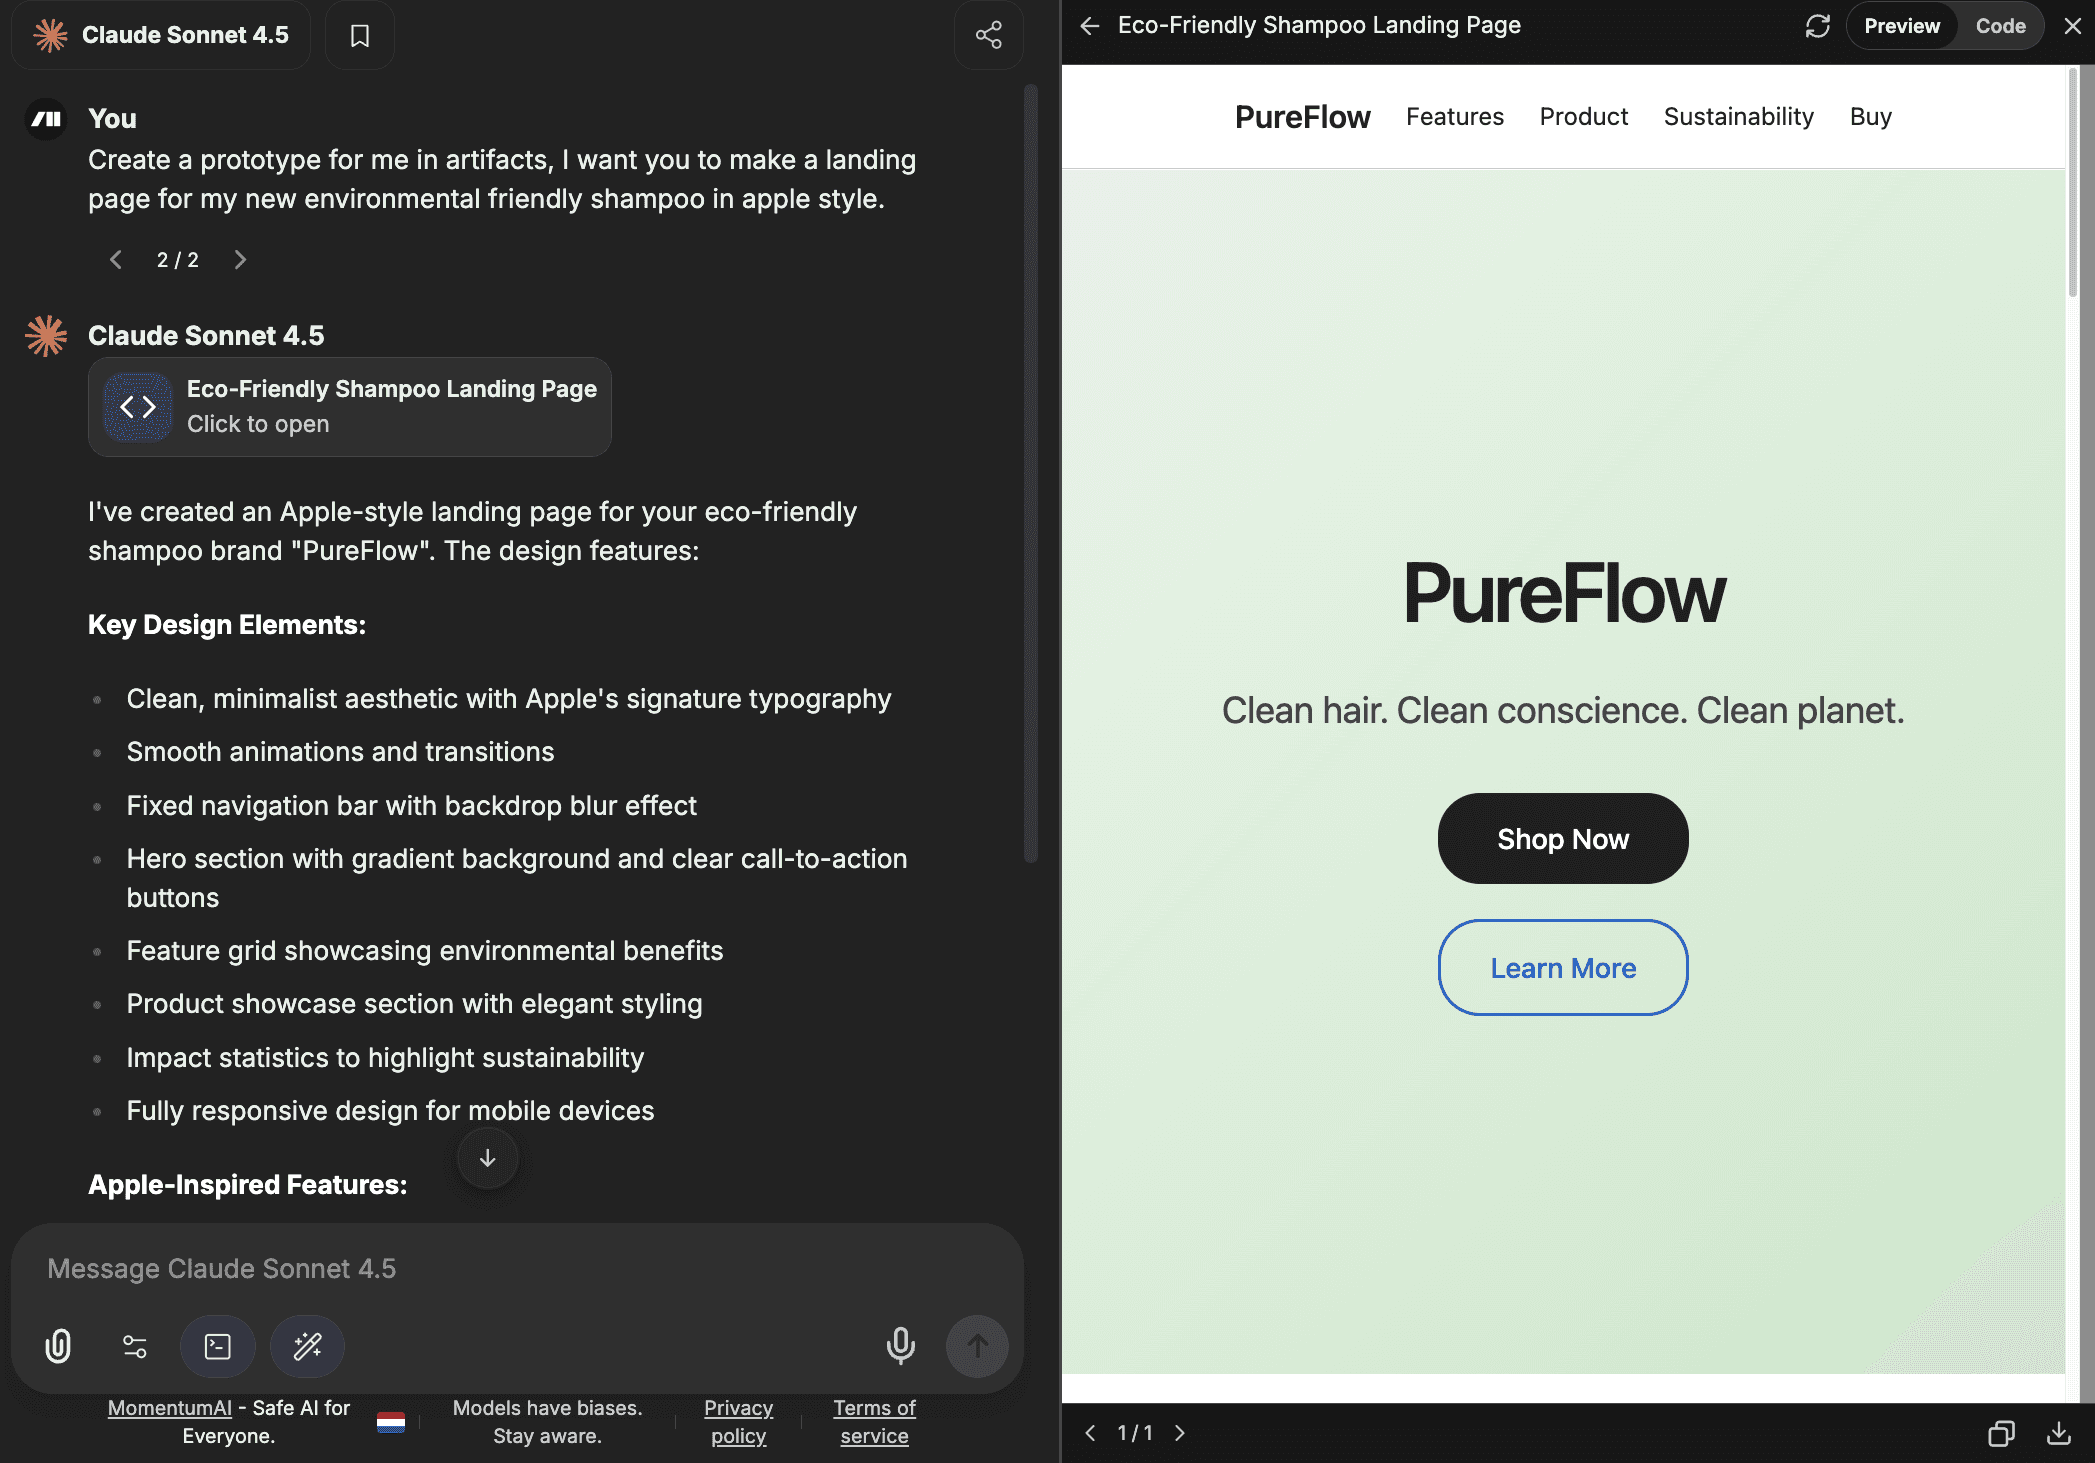Image resolution: width=2095 pixels, height=1463 pixels.
Task: Toggle the magic wand tool button
Action: 307,1346
